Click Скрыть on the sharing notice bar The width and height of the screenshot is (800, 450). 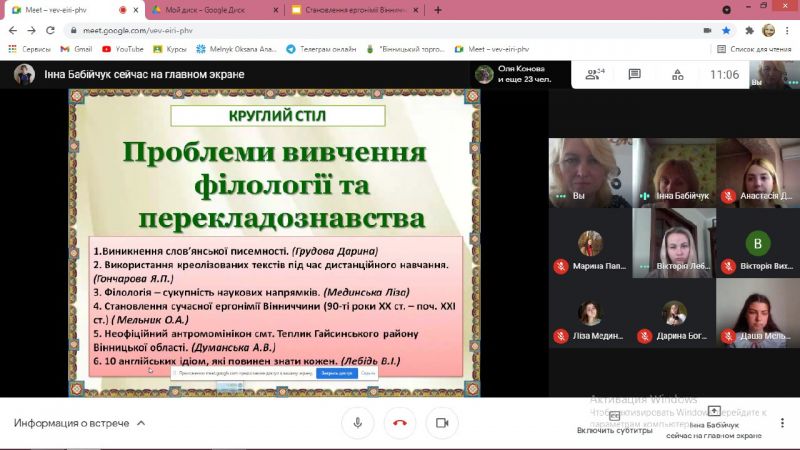click(x=368, y=373)
